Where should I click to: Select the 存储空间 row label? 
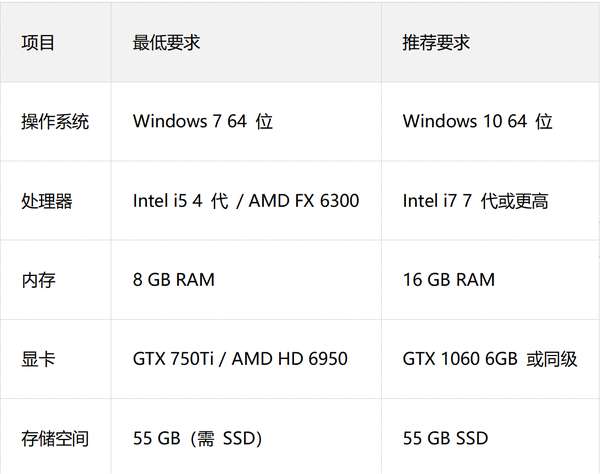tap(55, 438)
